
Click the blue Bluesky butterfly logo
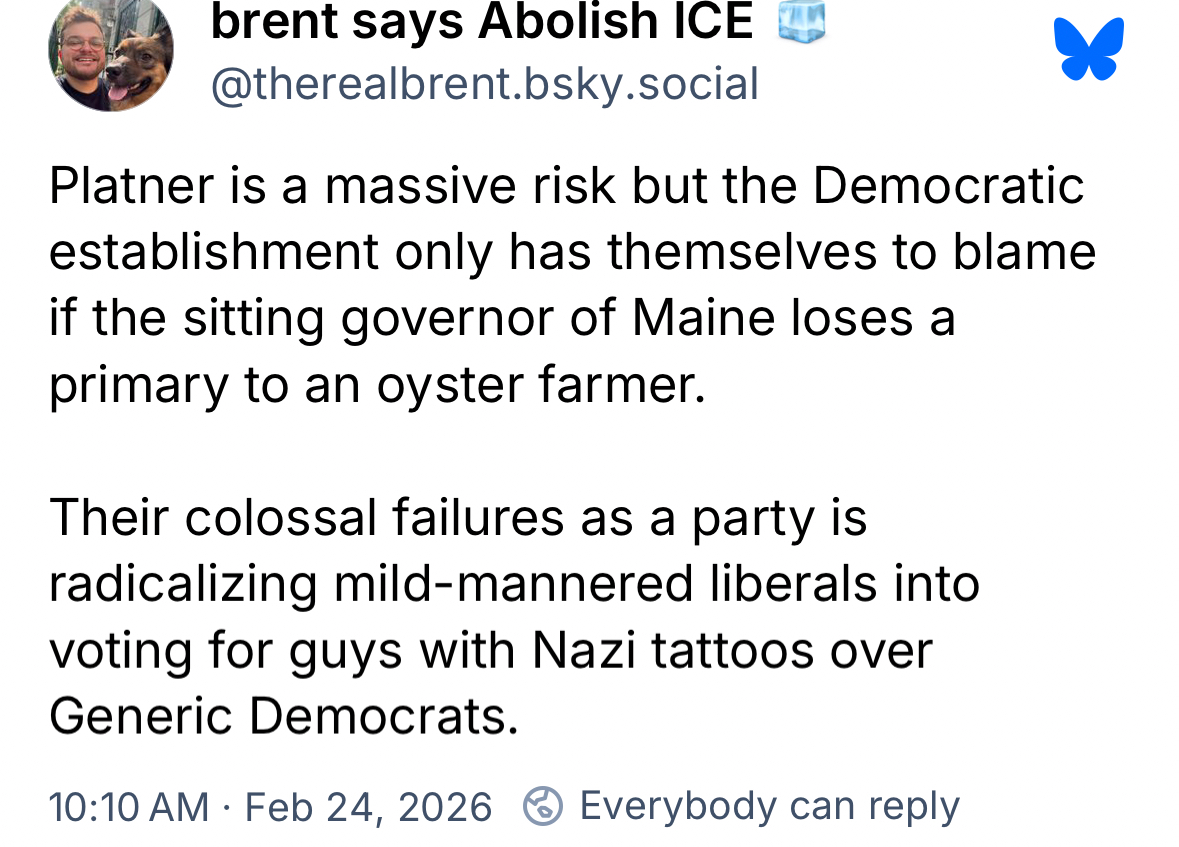[x=1089, y=49]
